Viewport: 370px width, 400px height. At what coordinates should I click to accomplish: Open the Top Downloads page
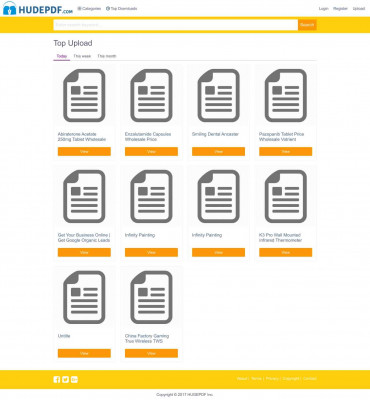click(121, 9)
